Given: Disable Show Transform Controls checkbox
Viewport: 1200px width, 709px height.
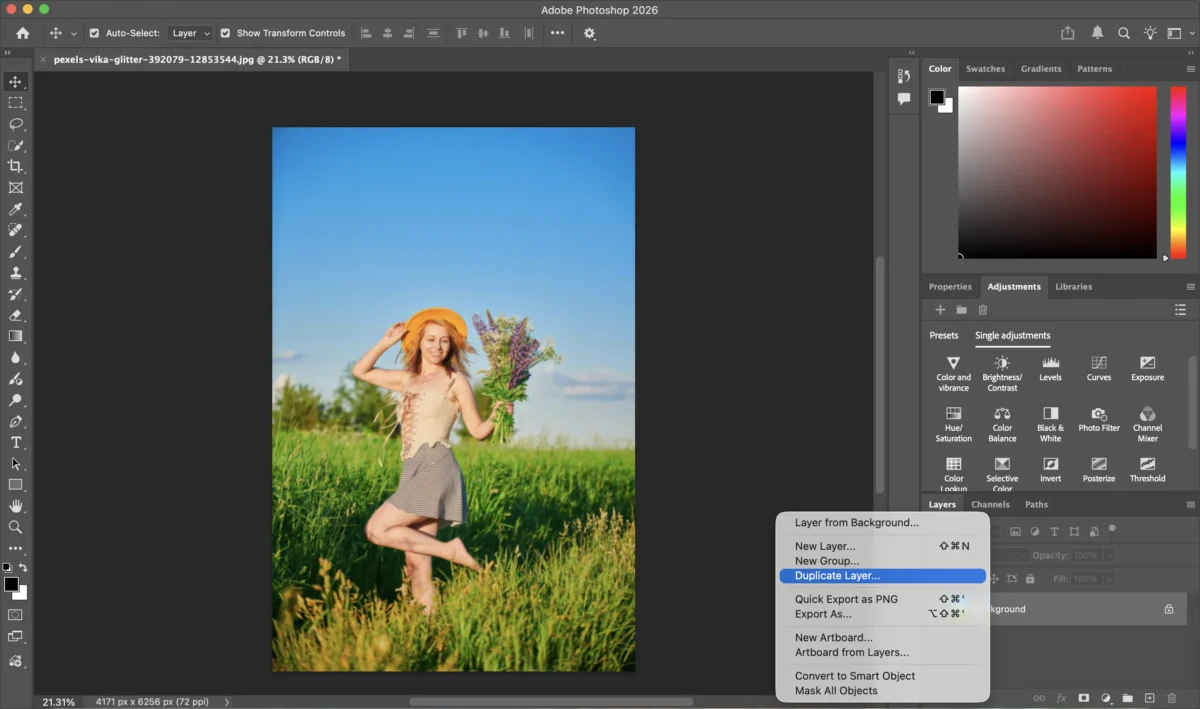Looking at the screenshot, I should point(225,33).
